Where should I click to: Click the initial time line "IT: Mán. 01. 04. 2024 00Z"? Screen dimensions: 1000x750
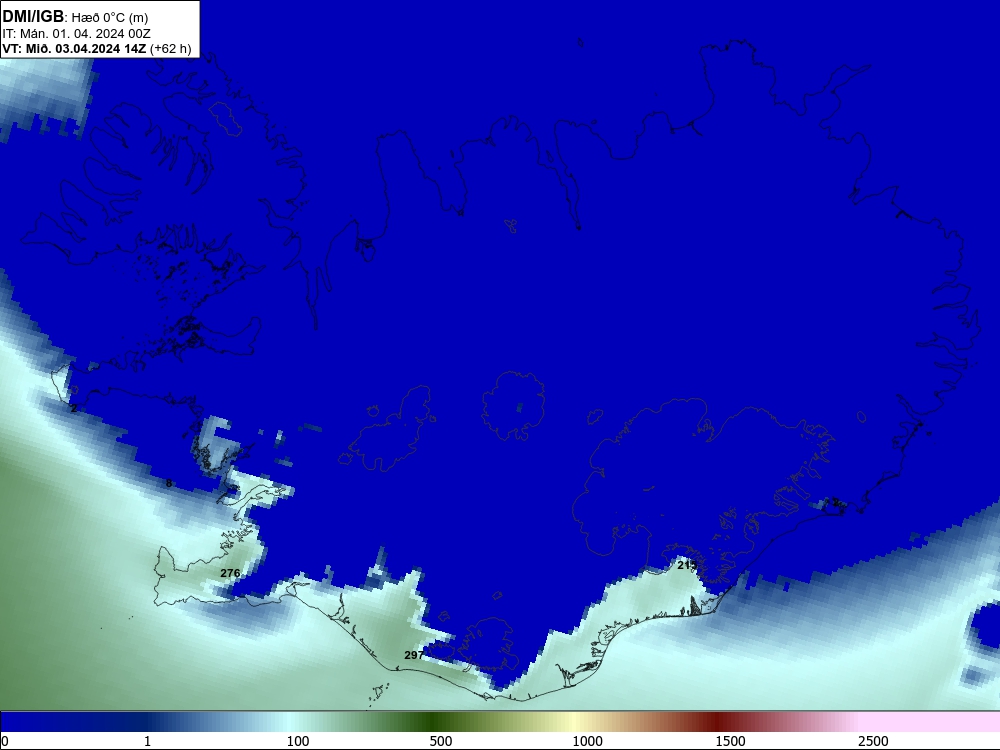77,34
